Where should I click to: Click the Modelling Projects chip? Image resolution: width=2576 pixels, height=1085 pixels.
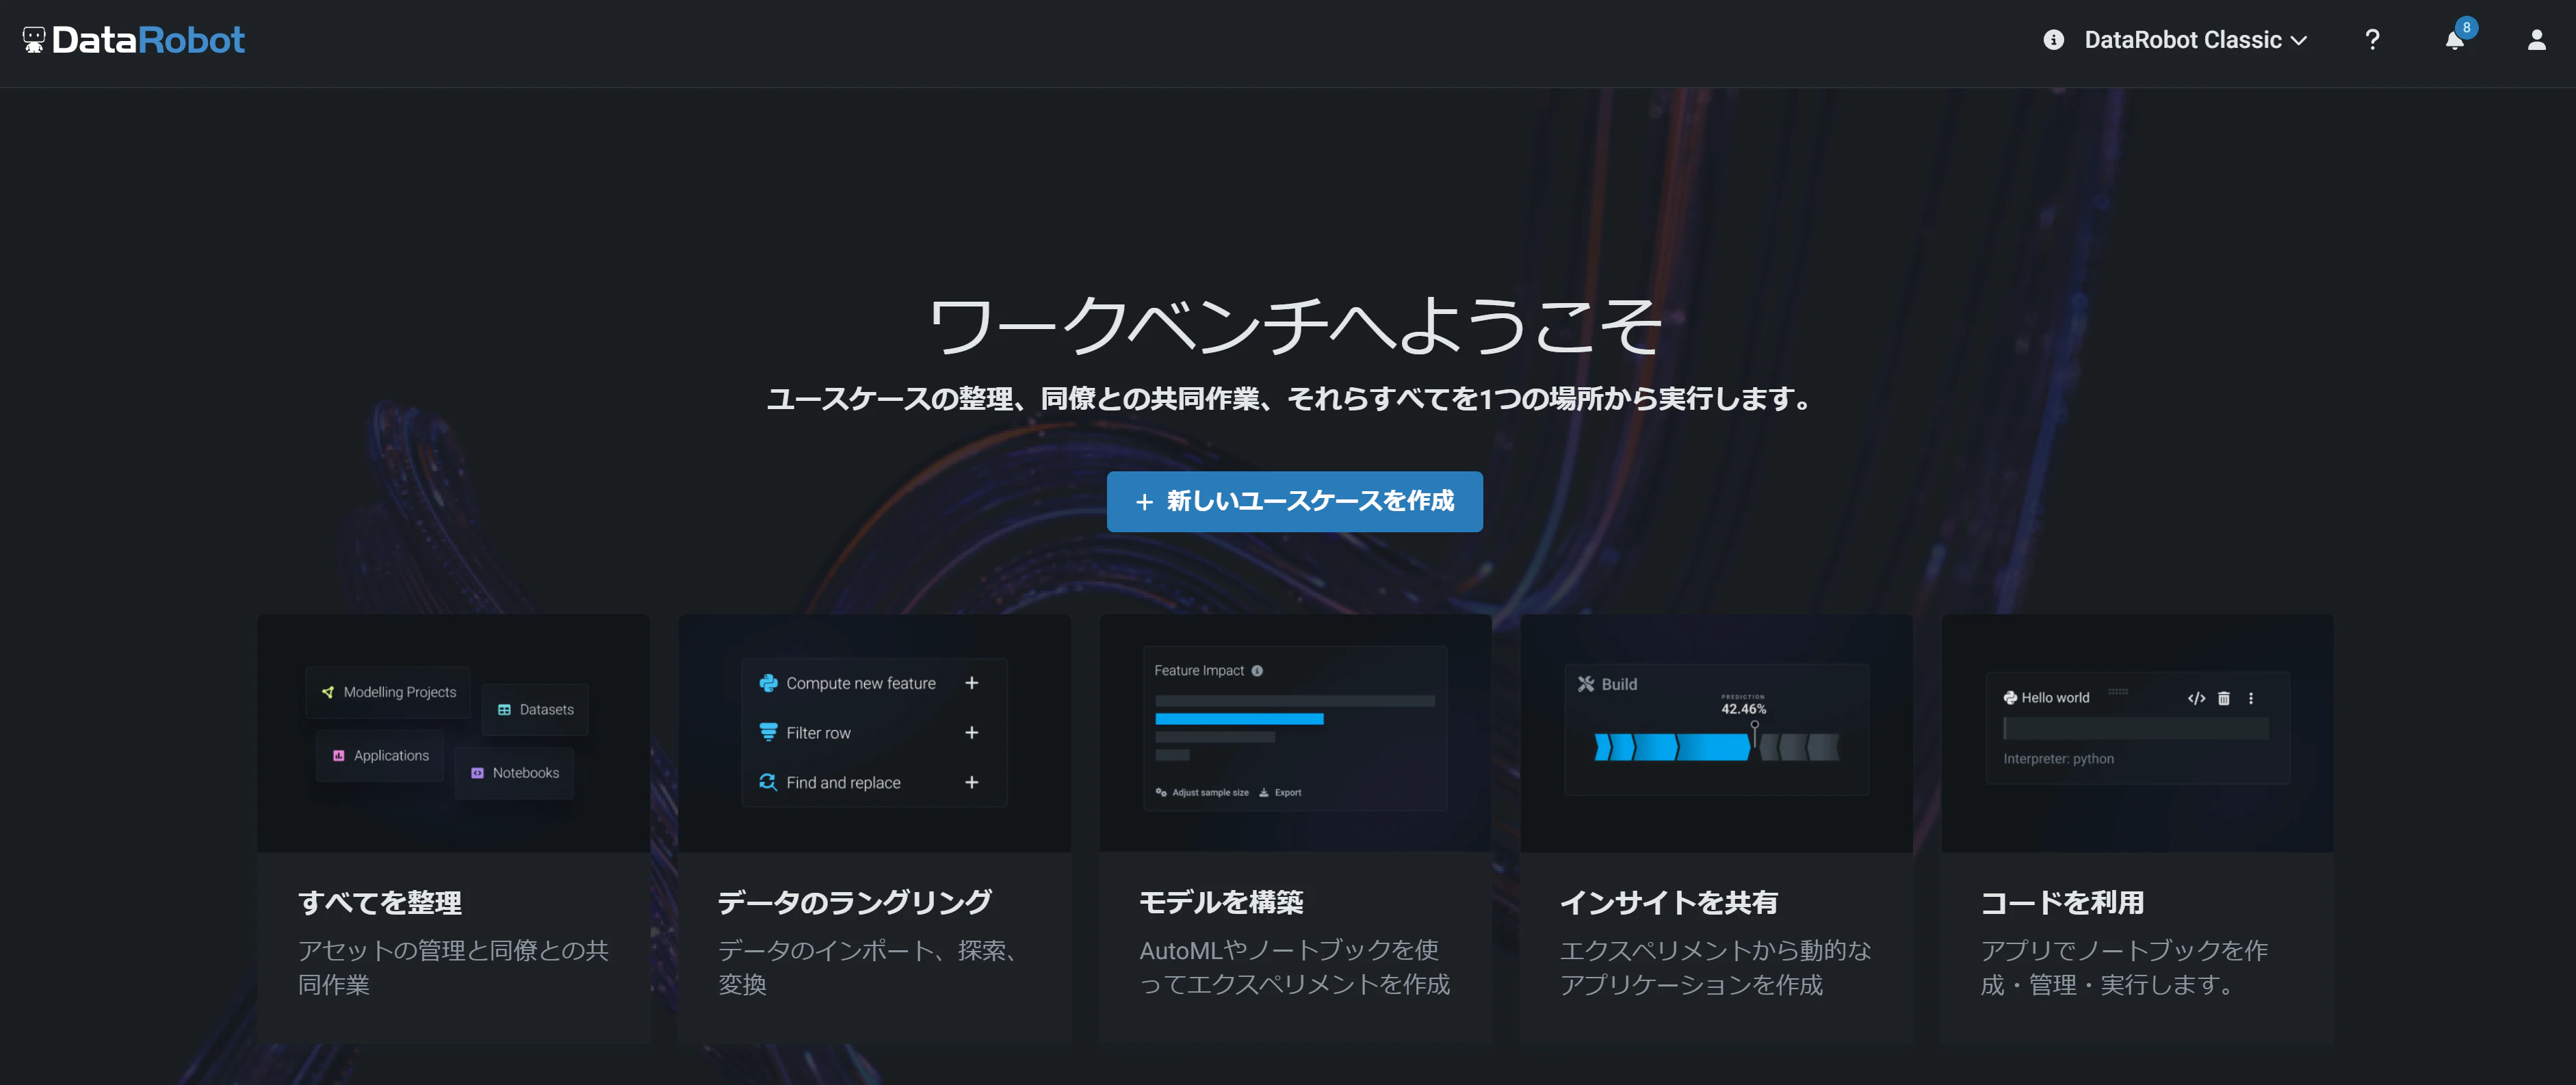(388, 692)
